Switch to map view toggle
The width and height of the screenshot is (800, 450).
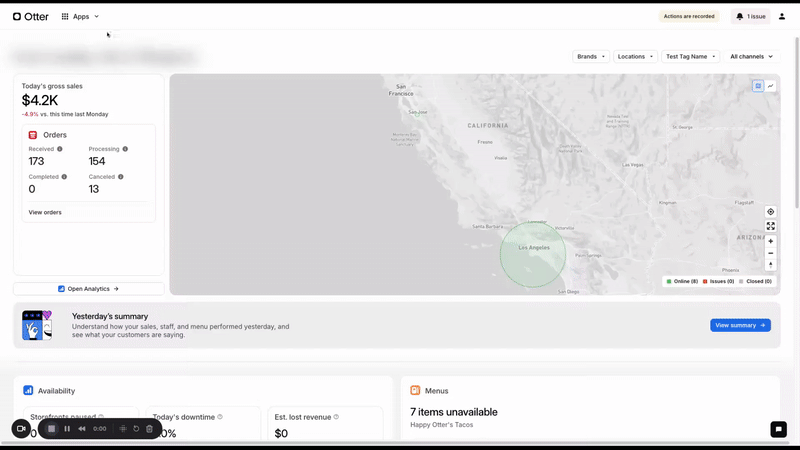pyautogui.click(x=758, y=86)
